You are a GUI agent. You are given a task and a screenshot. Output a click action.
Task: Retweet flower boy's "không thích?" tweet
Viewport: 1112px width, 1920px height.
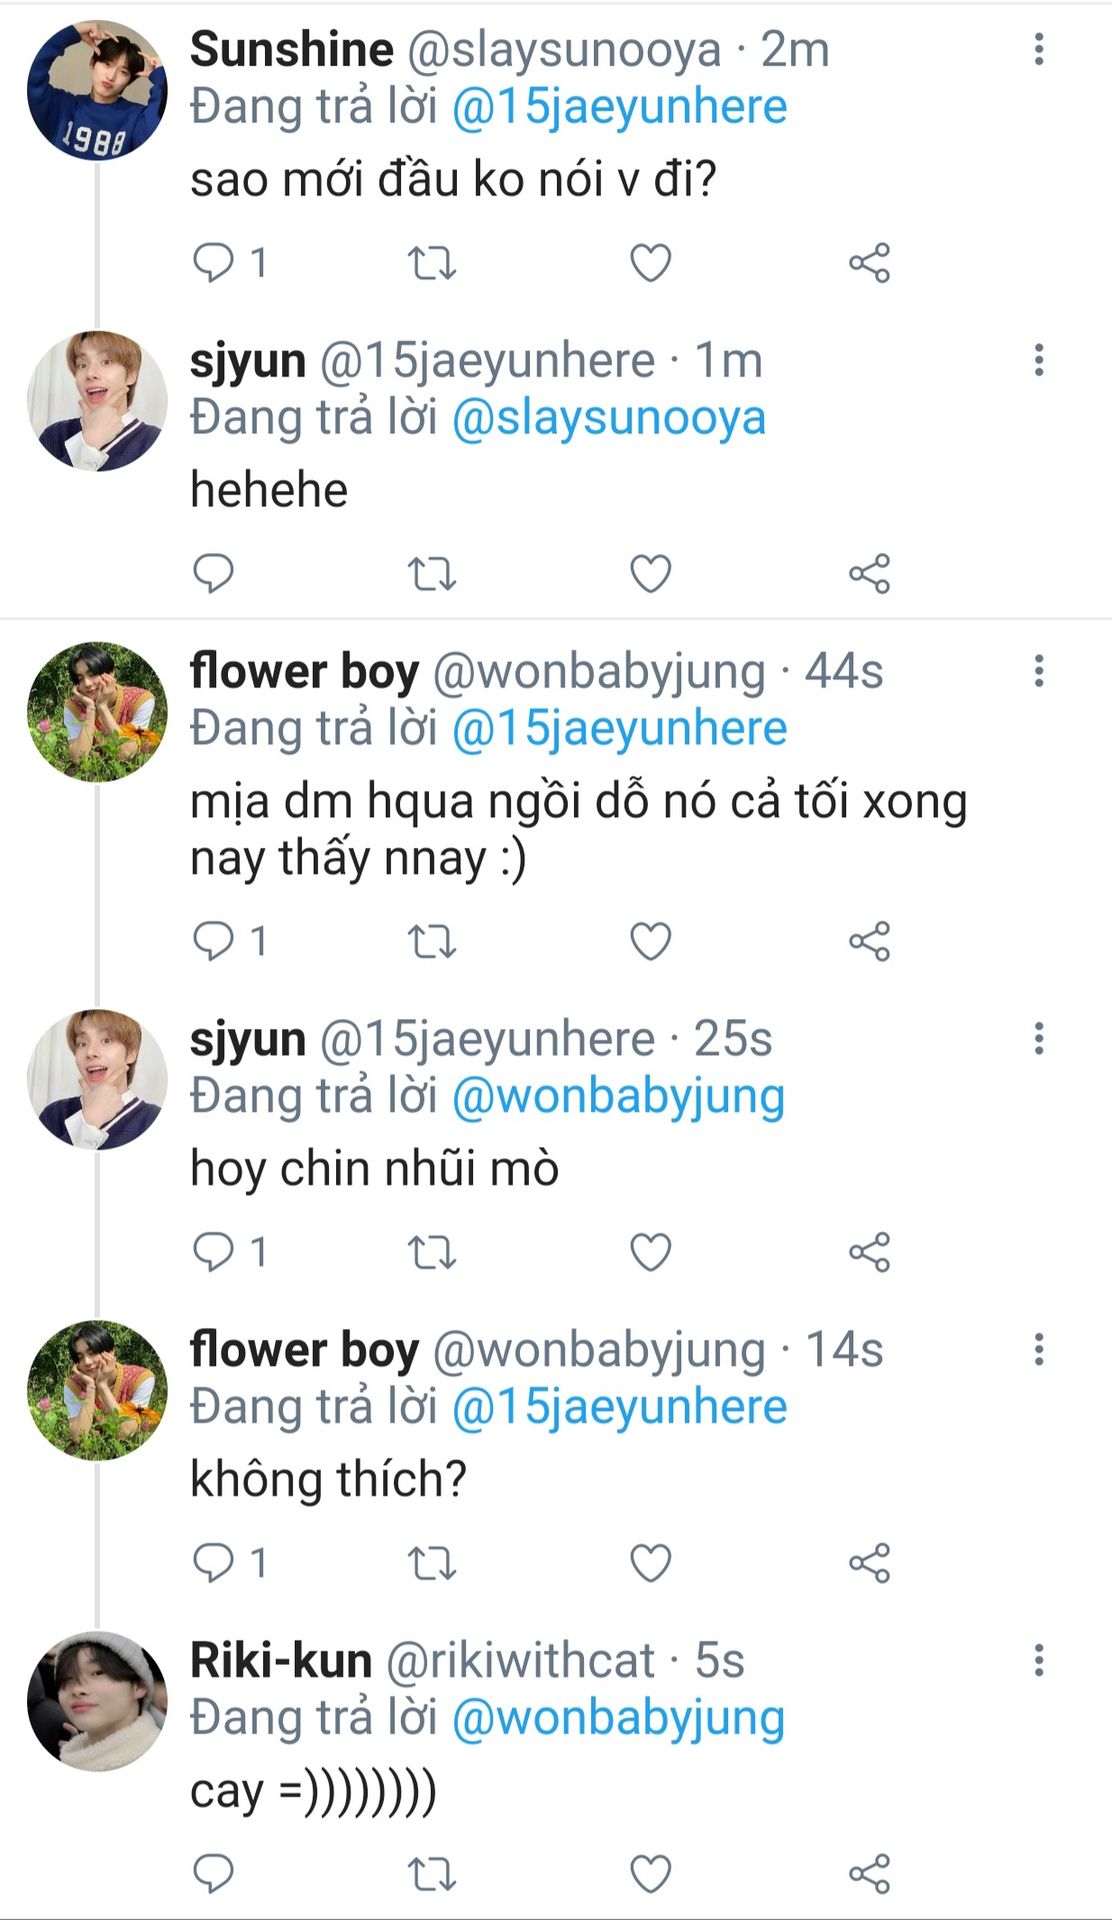(x=432, y=1563)
